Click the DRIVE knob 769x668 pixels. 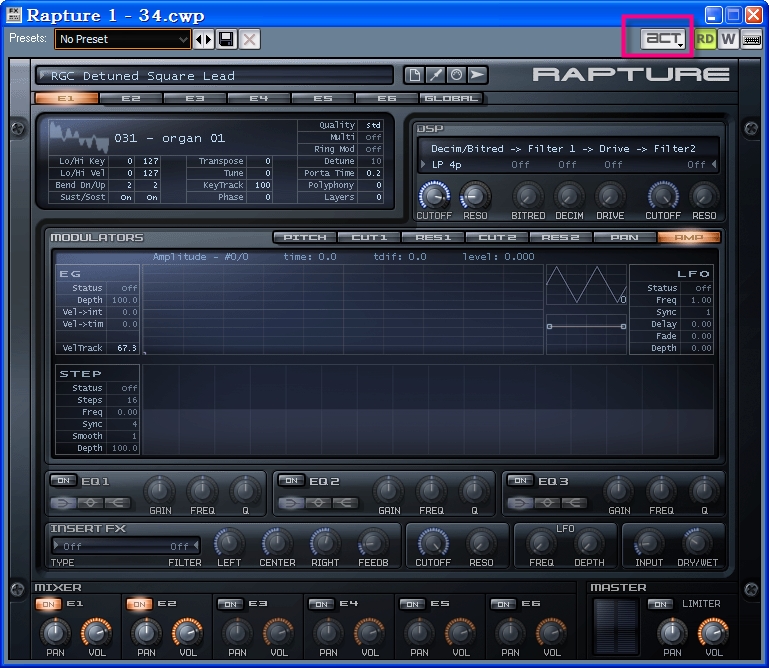coord(610,196)
